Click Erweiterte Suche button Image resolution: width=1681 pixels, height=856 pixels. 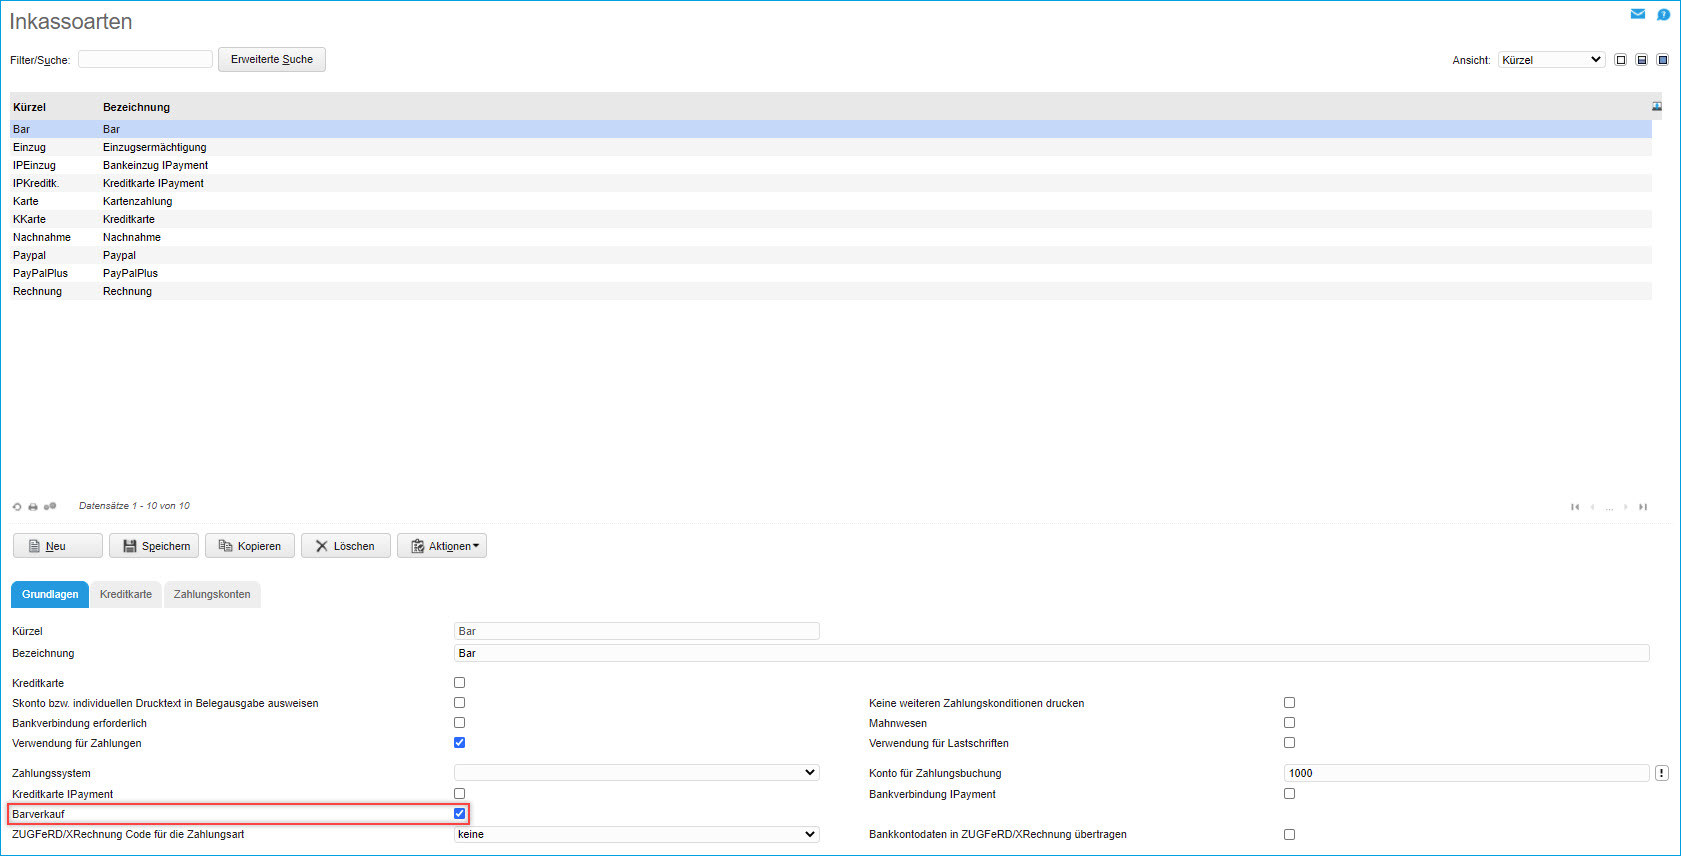tap(272, 59)
